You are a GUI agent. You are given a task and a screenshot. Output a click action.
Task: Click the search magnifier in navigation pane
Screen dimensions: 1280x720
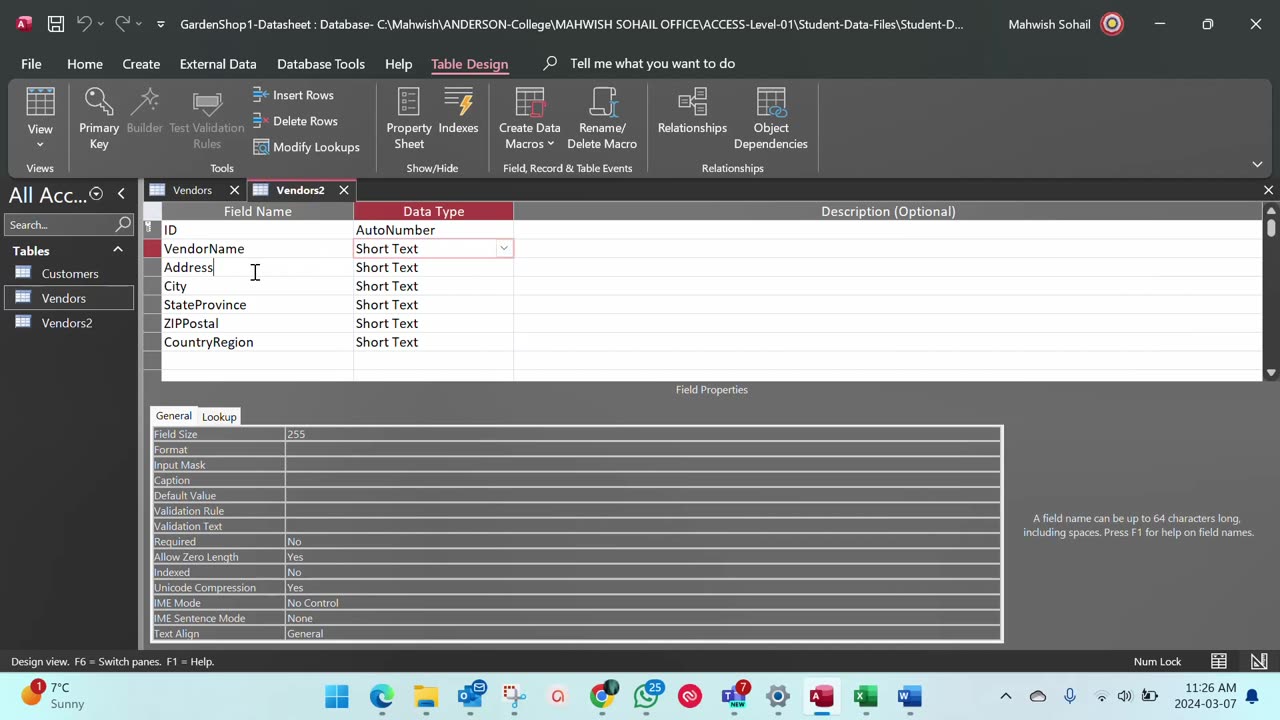[123, 225]
